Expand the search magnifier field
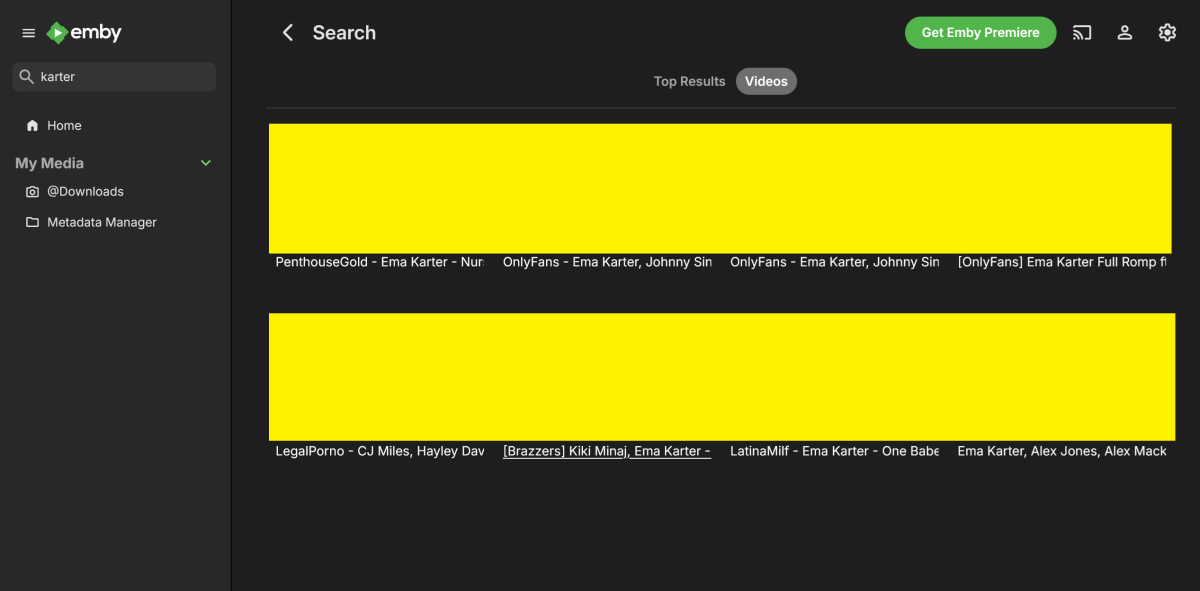1200x591 pixels. click(x=26, y=76)
